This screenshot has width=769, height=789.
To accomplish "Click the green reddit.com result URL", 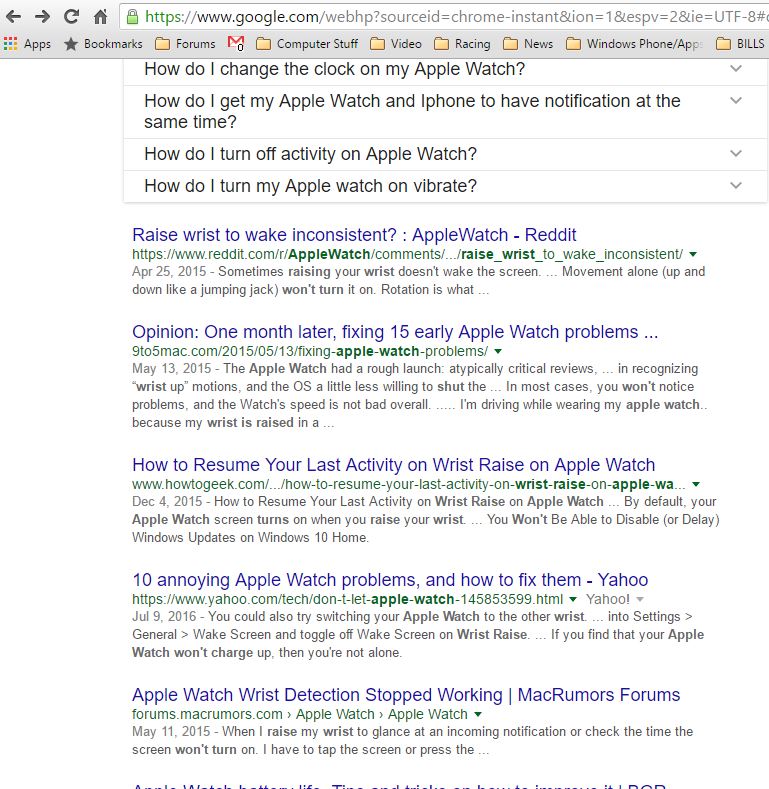I will pos(408,255).
